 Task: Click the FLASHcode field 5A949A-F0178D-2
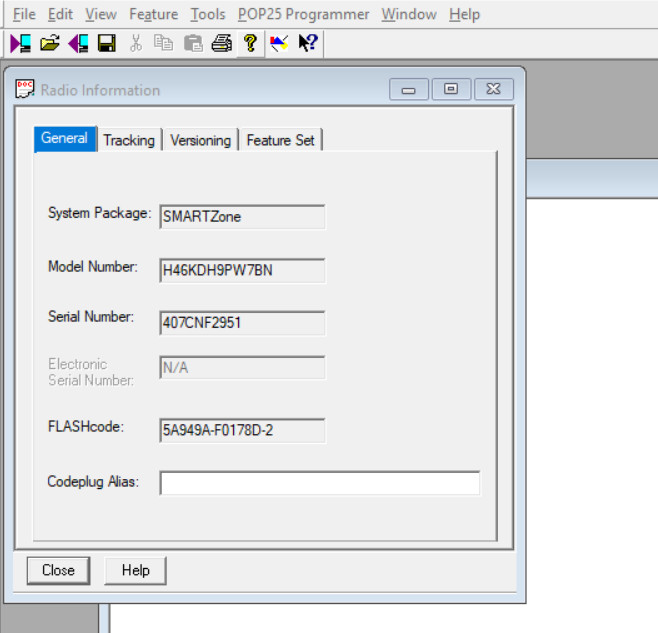pos(242,430)
